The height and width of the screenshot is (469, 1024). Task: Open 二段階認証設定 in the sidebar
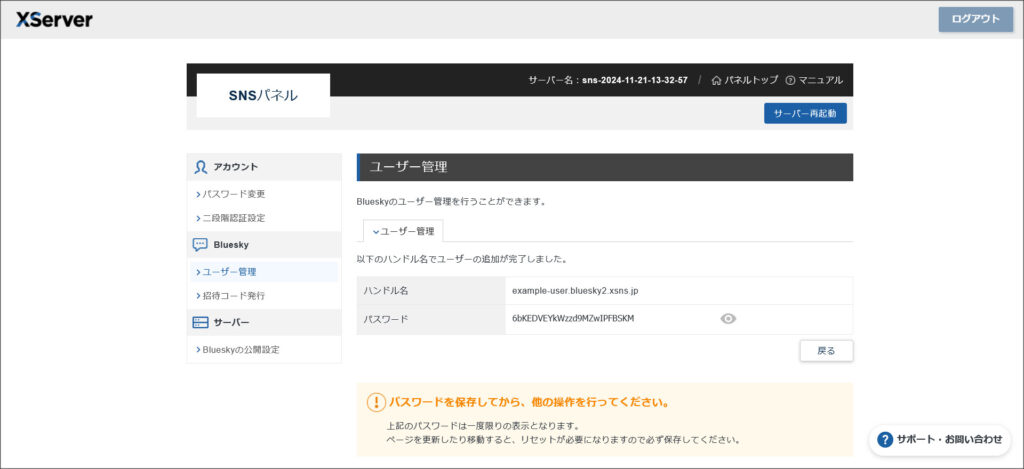233,218
